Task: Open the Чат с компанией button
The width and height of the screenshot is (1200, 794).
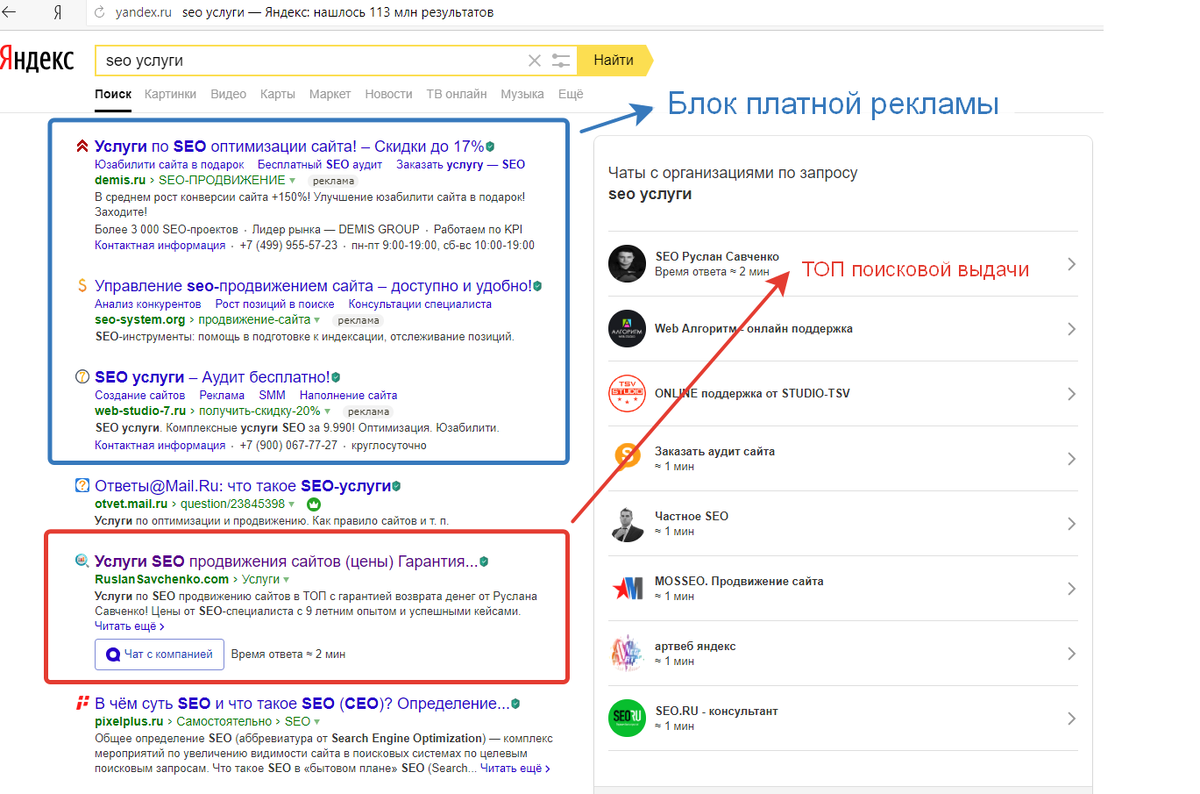Action: pyautogui.click(x=159, y=655)
